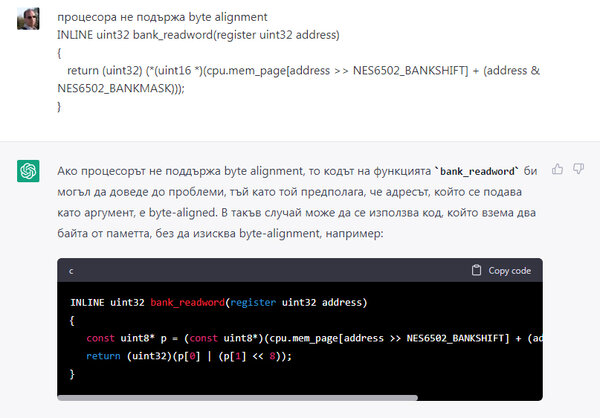Click 'INLINE uint32 bank_readword' line in user message
The width and height of the screenshot is (600, 418).
[x=198, y=35]
